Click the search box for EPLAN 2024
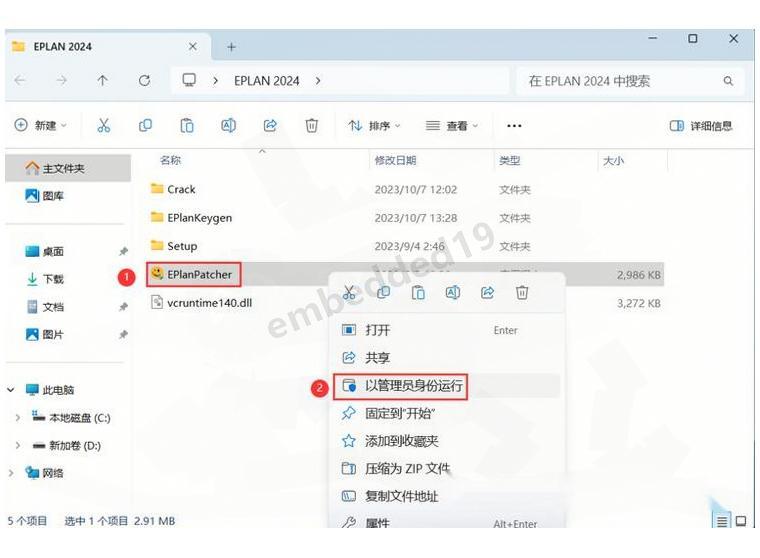The width and height of the screenshot is (760, 558). (x=628, y=81)
